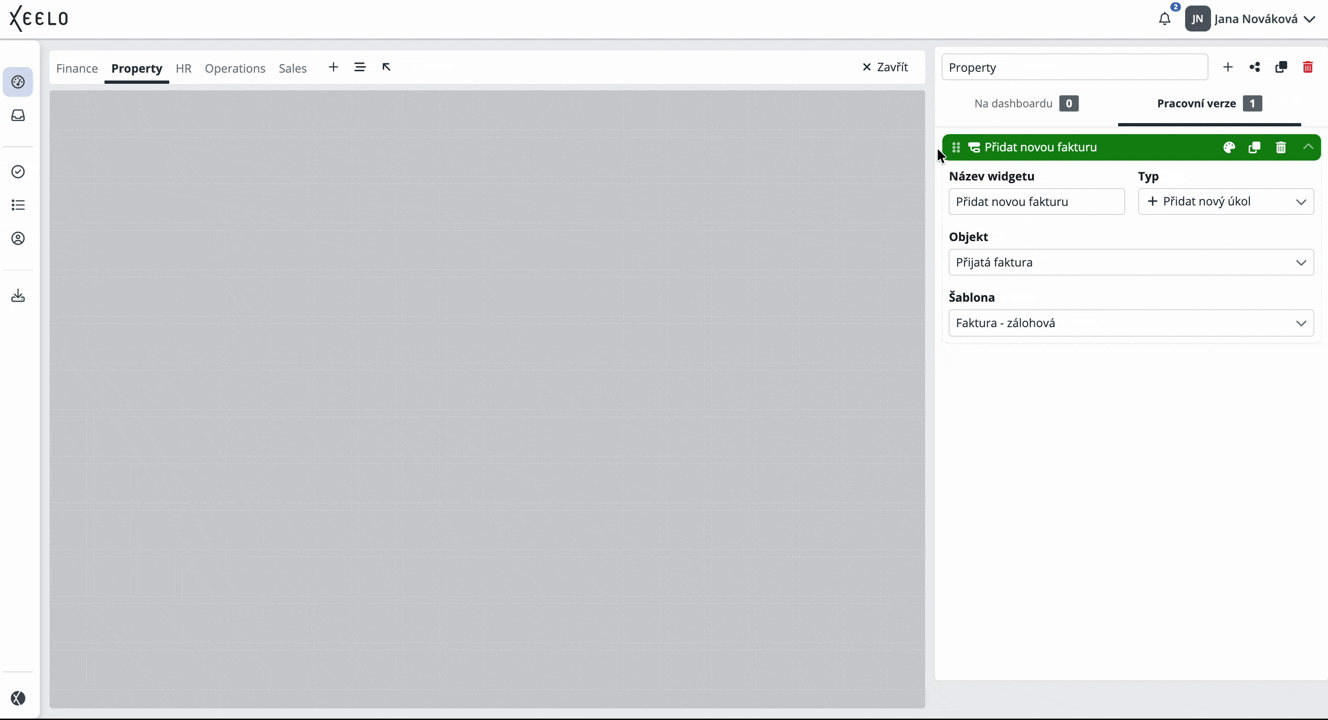Click the download icon in sidebar
This screenshot has width=1328, height=720.
point(18,296)
